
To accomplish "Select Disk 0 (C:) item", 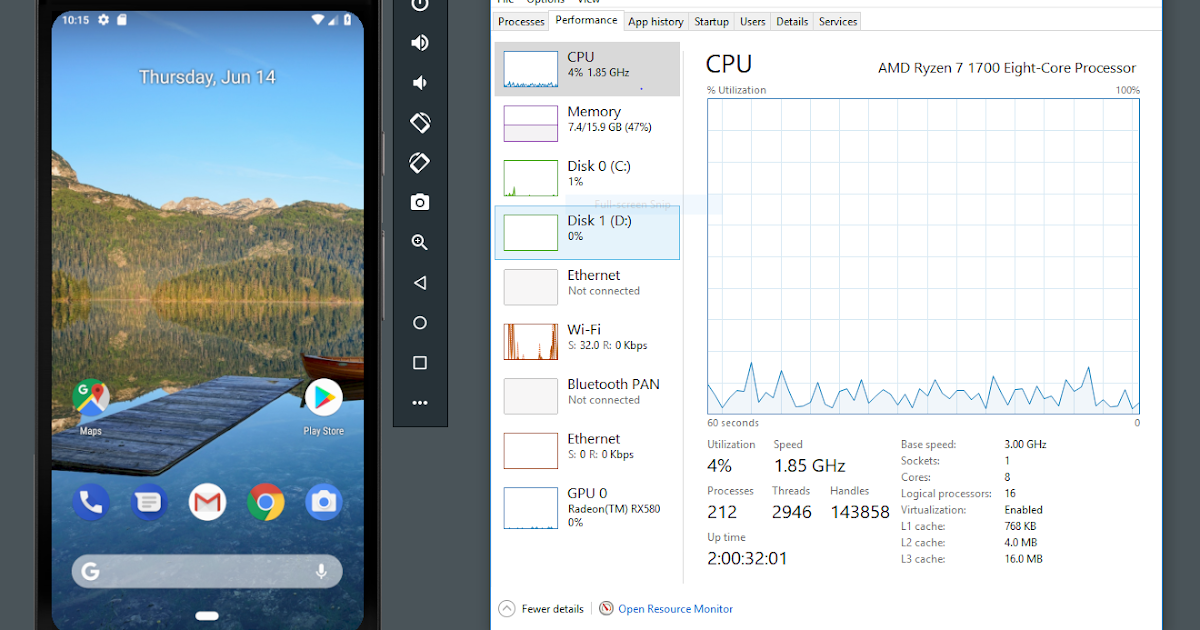I will (587, 178).
